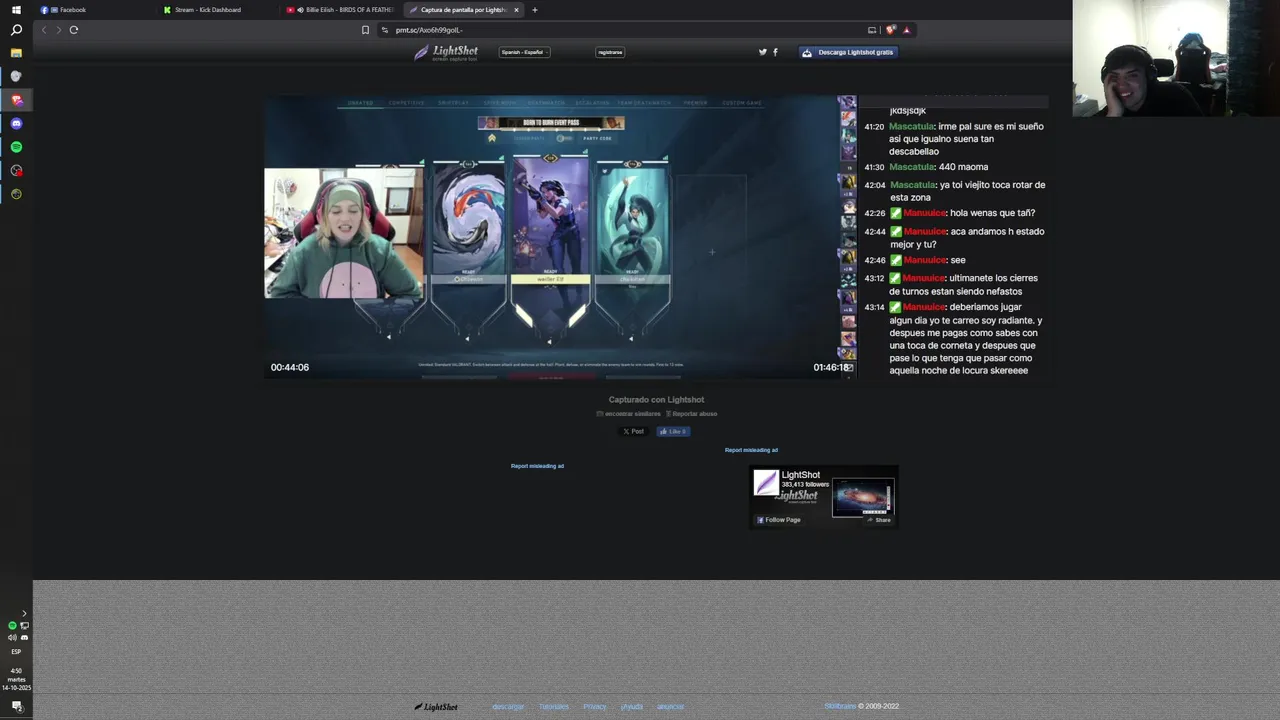Switch to Stream - Kick Dashboard tab

(218, 10)
